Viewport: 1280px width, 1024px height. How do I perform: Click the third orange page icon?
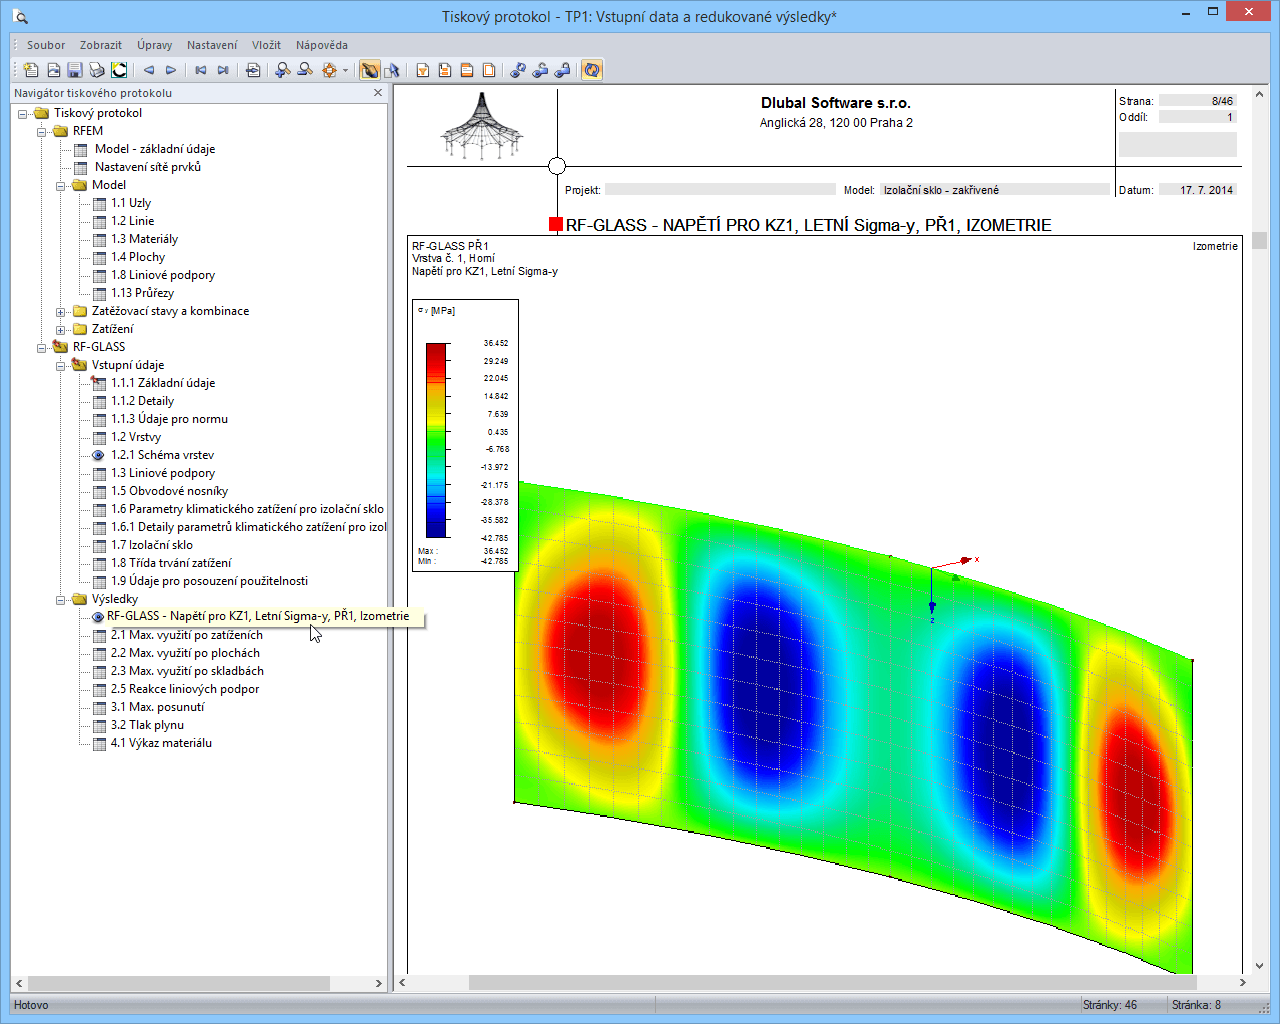[x=467, y=70]
